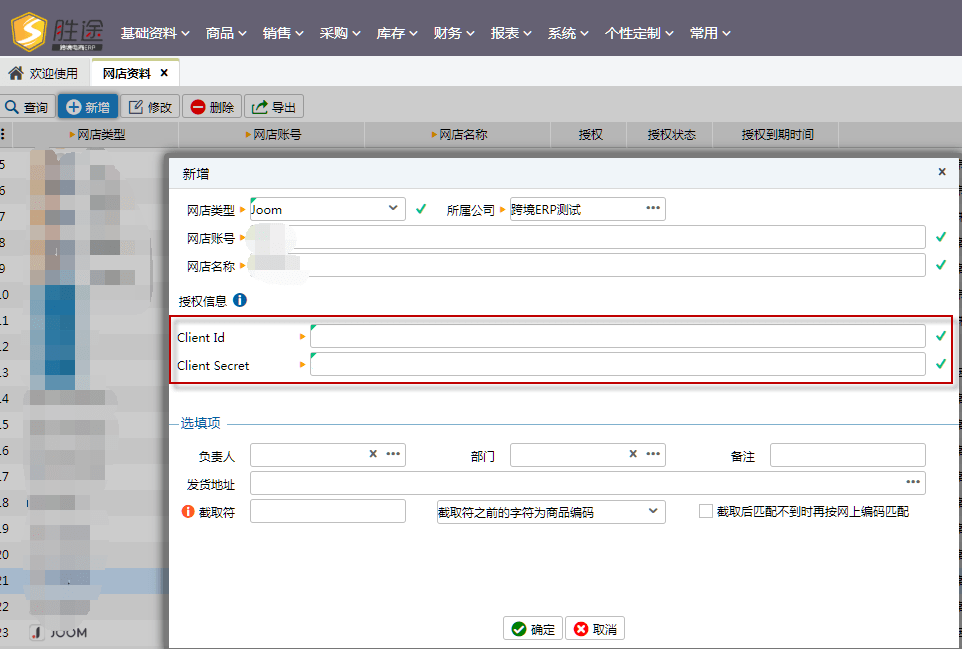Screen dimensions: 962x649
Task: Click the 导出 export button
Action: click(274, 107)
